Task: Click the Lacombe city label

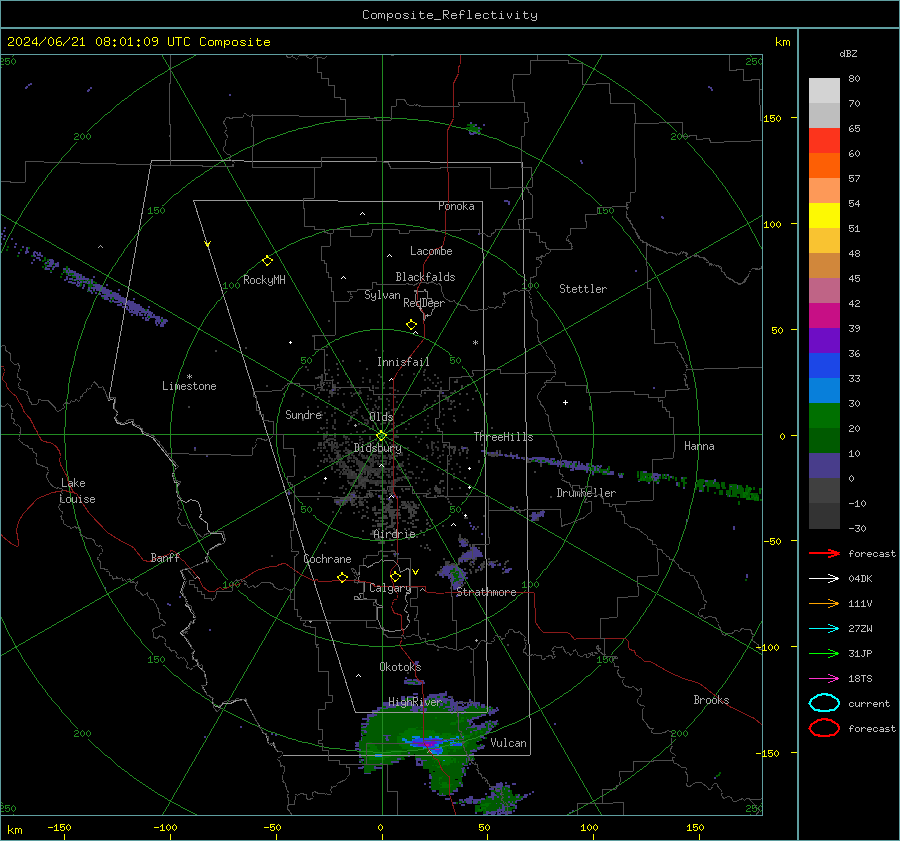Action: coord(431,251)
